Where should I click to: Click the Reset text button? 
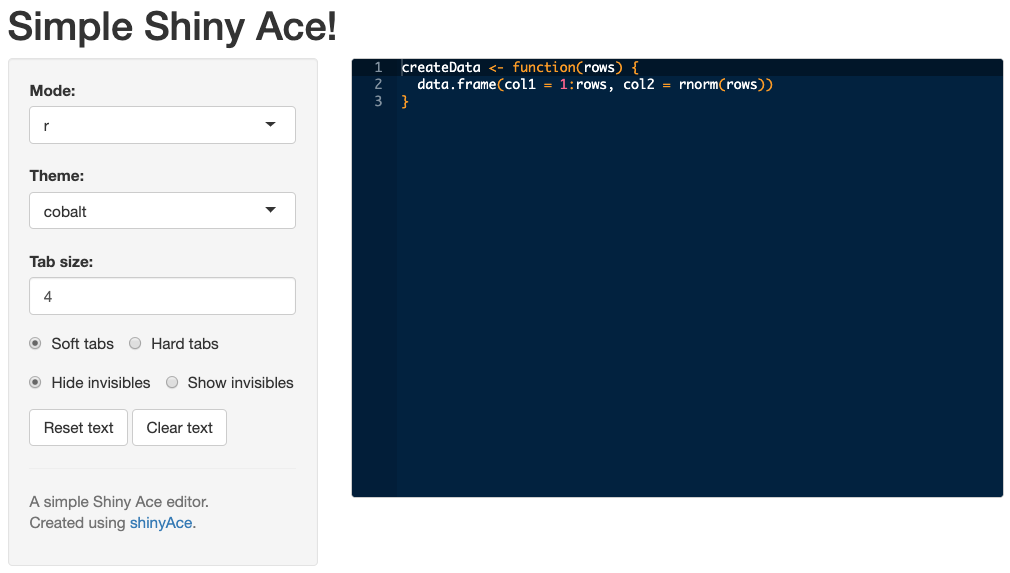79,427
